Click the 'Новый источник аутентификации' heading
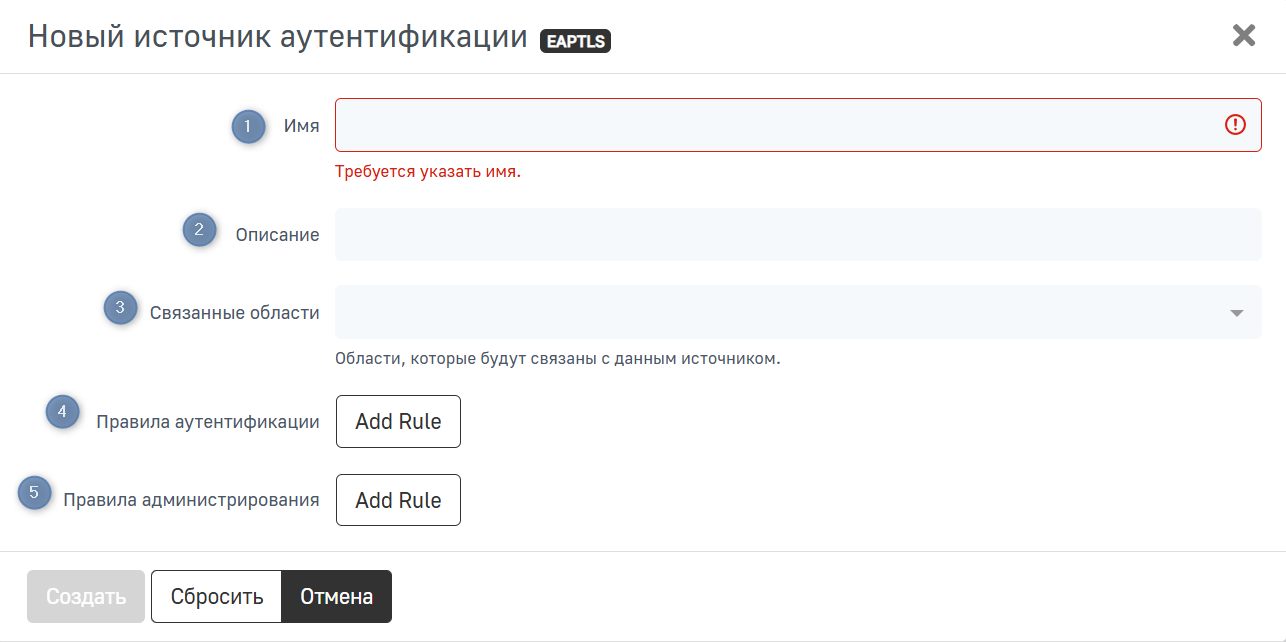Screen dimensions: 1286x642 pyautogui.click(x=277, y=37)
